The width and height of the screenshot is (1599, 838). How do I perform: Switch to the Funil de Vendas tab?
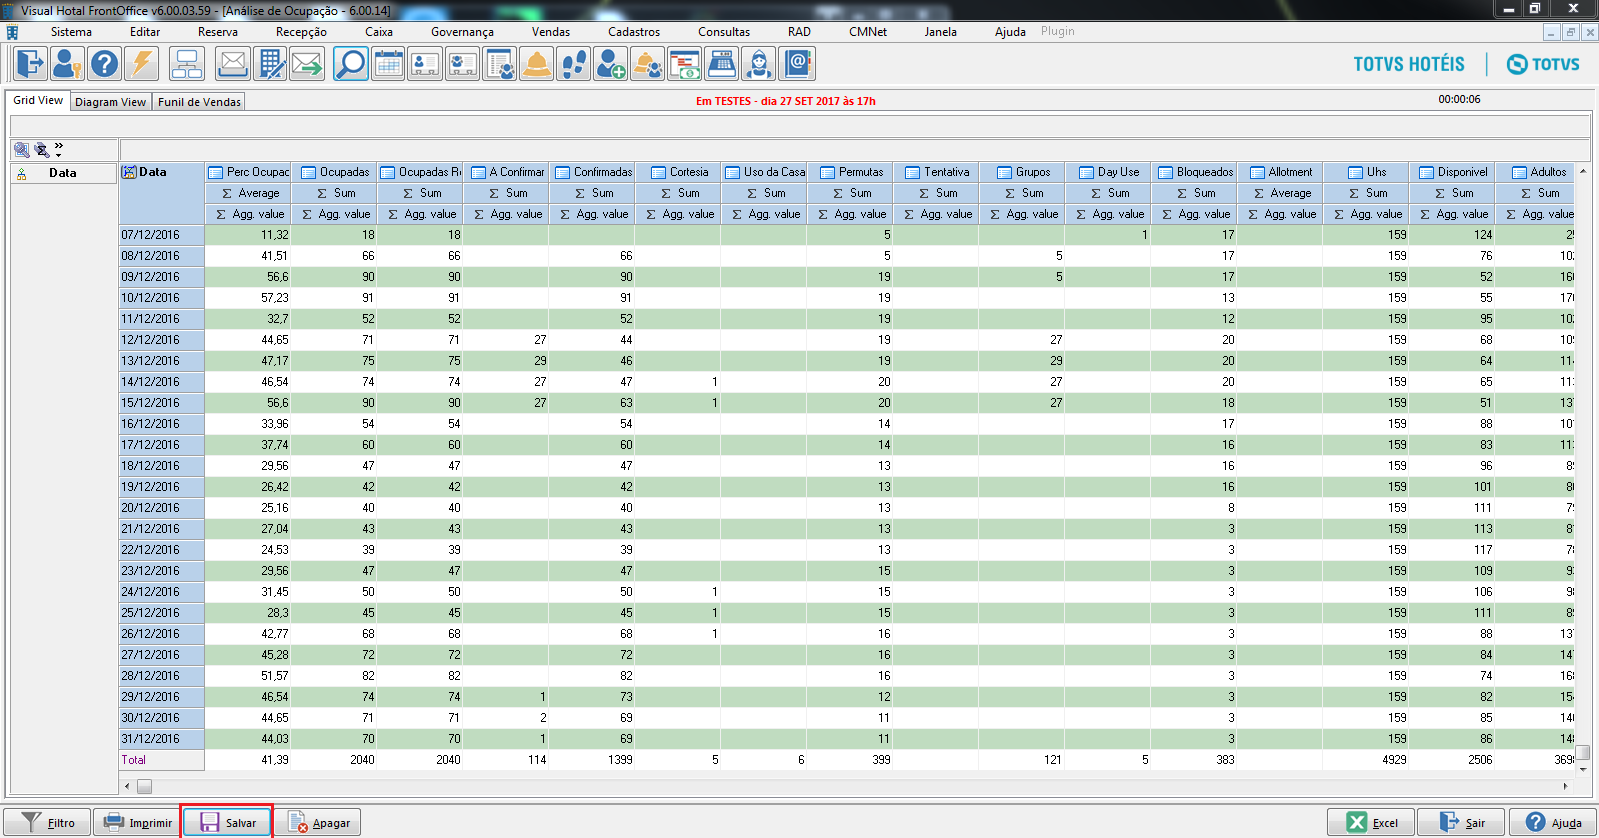click(x=199, y=102)
